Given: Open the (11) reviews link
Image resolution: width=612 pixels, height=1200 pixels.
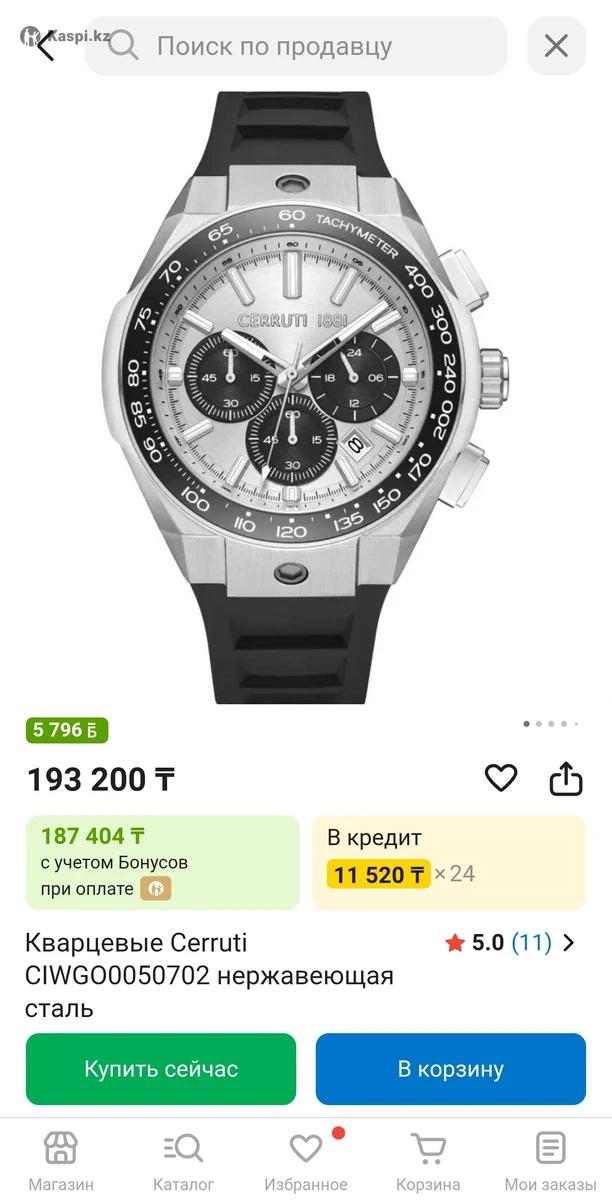Looking at the screenshot, I should (531, 942).
